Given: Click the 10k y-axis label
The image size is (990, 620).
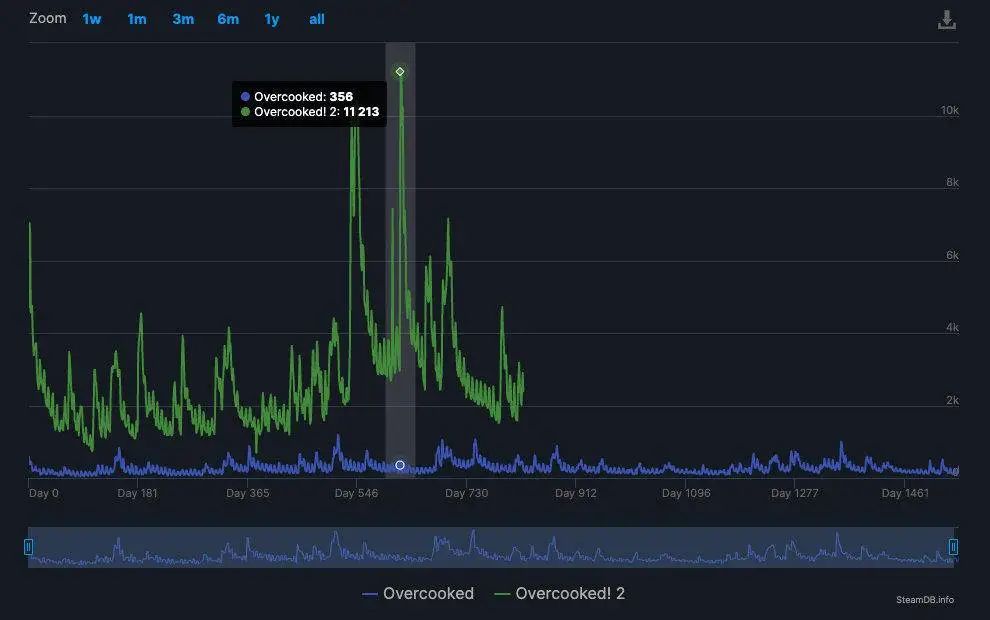Looking at the screenshot, I should click(x=950, y=110).
